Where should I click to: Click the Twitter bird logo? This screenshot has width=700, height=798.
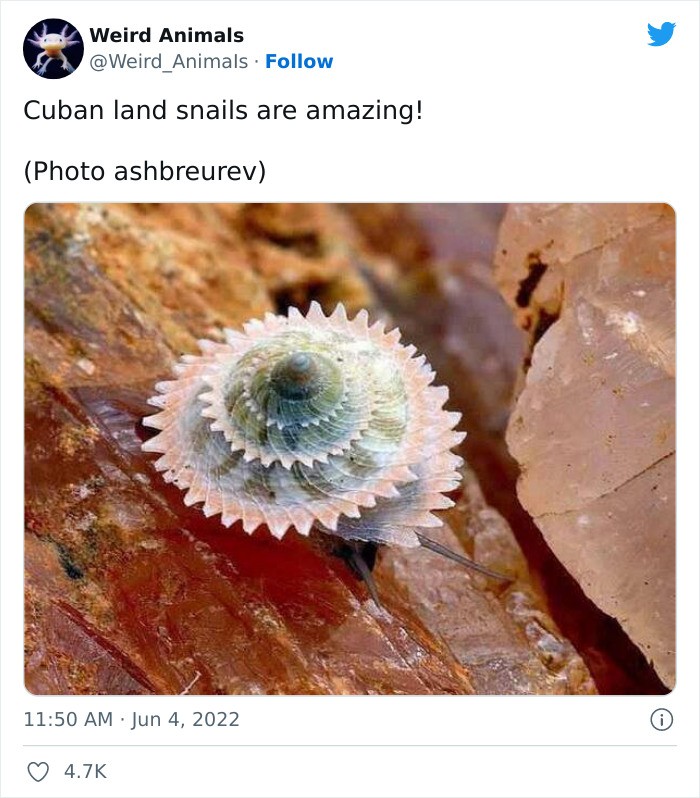coord(661,35)
